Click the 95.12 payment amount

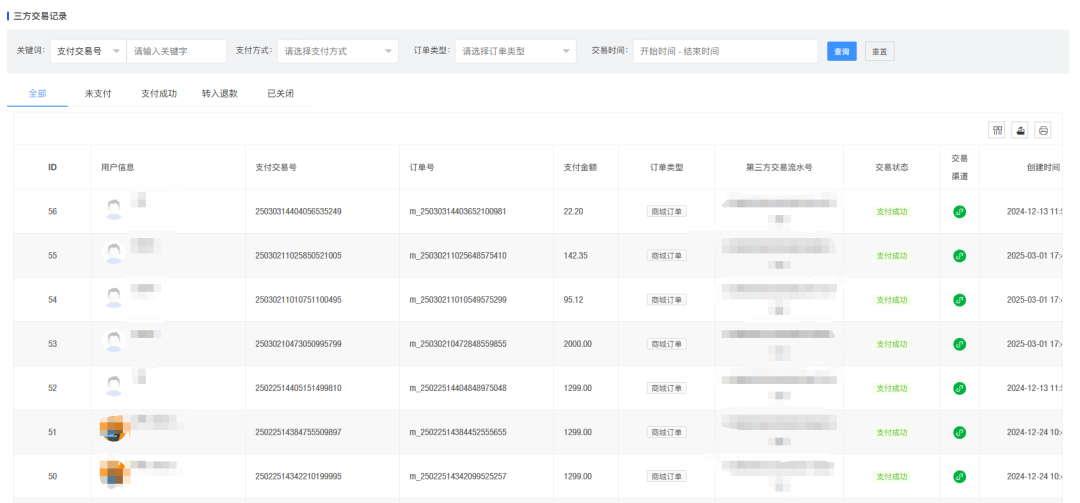(x=573, y=300)
